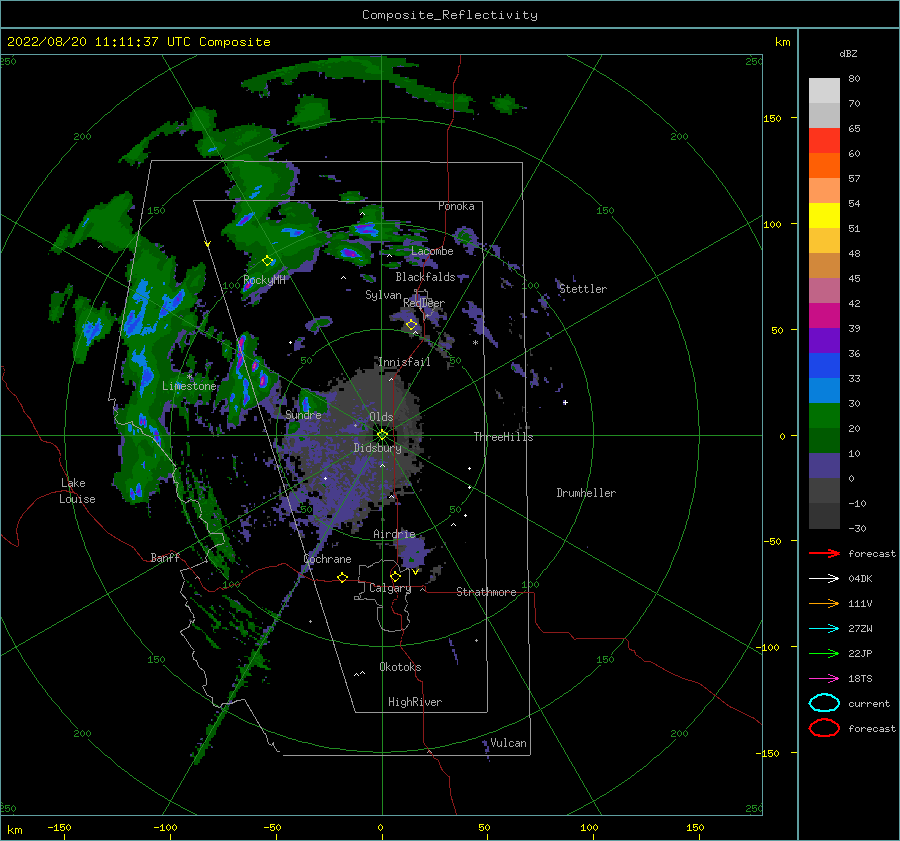Click the Innisfail city label
Viewport: 900px width, 841px height.
(404, 362)
